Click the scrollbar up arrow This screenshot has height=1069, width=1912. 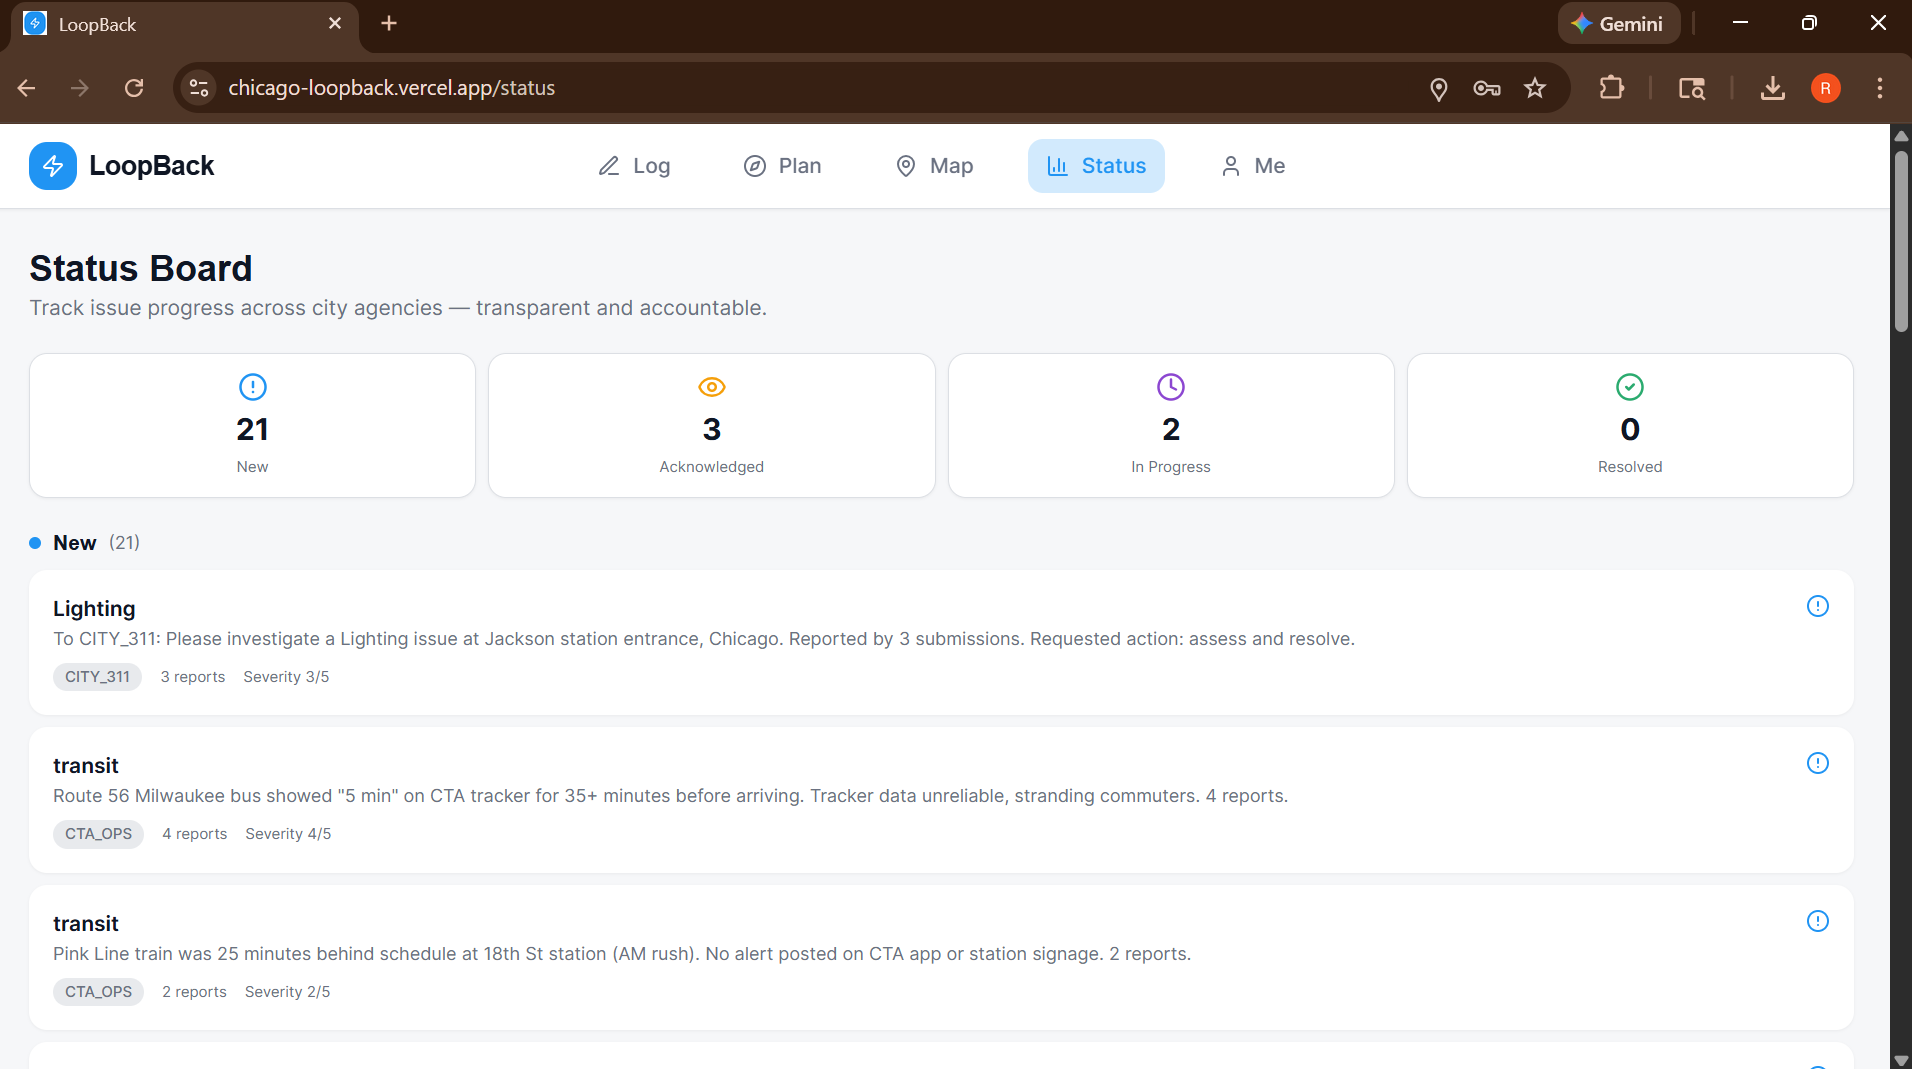1901,135
